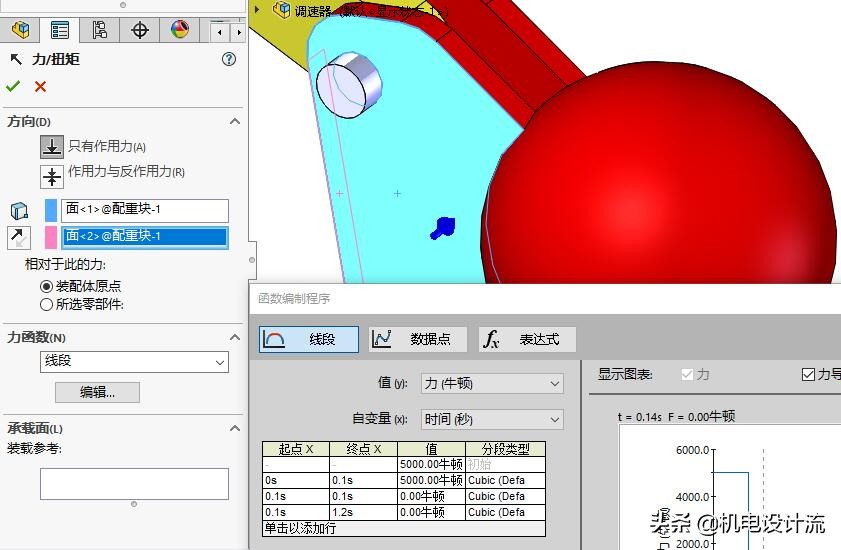Click the 初始 row 5000.00牛顿 value cell
Screen dimensions: 841x550
[x=431, y=464]
